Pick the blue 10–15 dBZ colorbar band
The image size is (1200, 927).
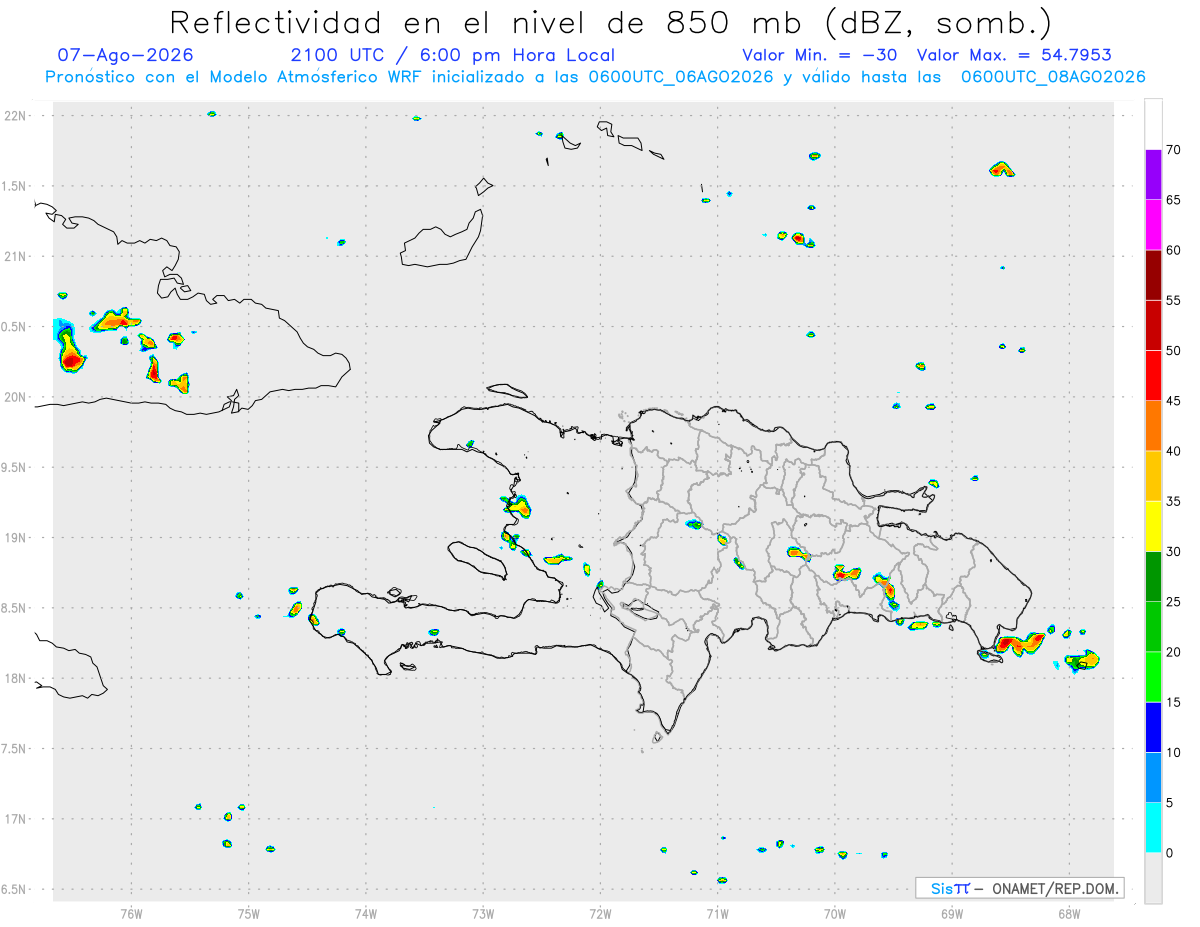coord(1153,727)
